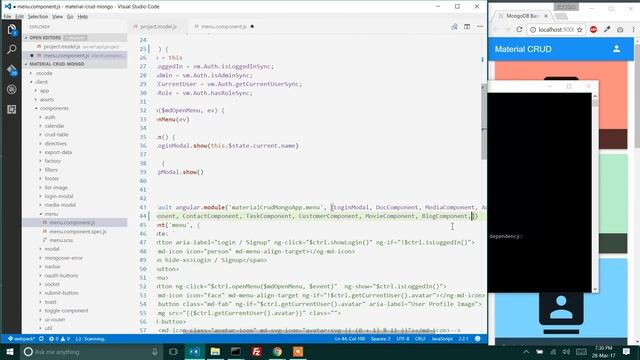Expand the app folder
The height and width of the screenshot is (360, 640).
pos(44,91)
